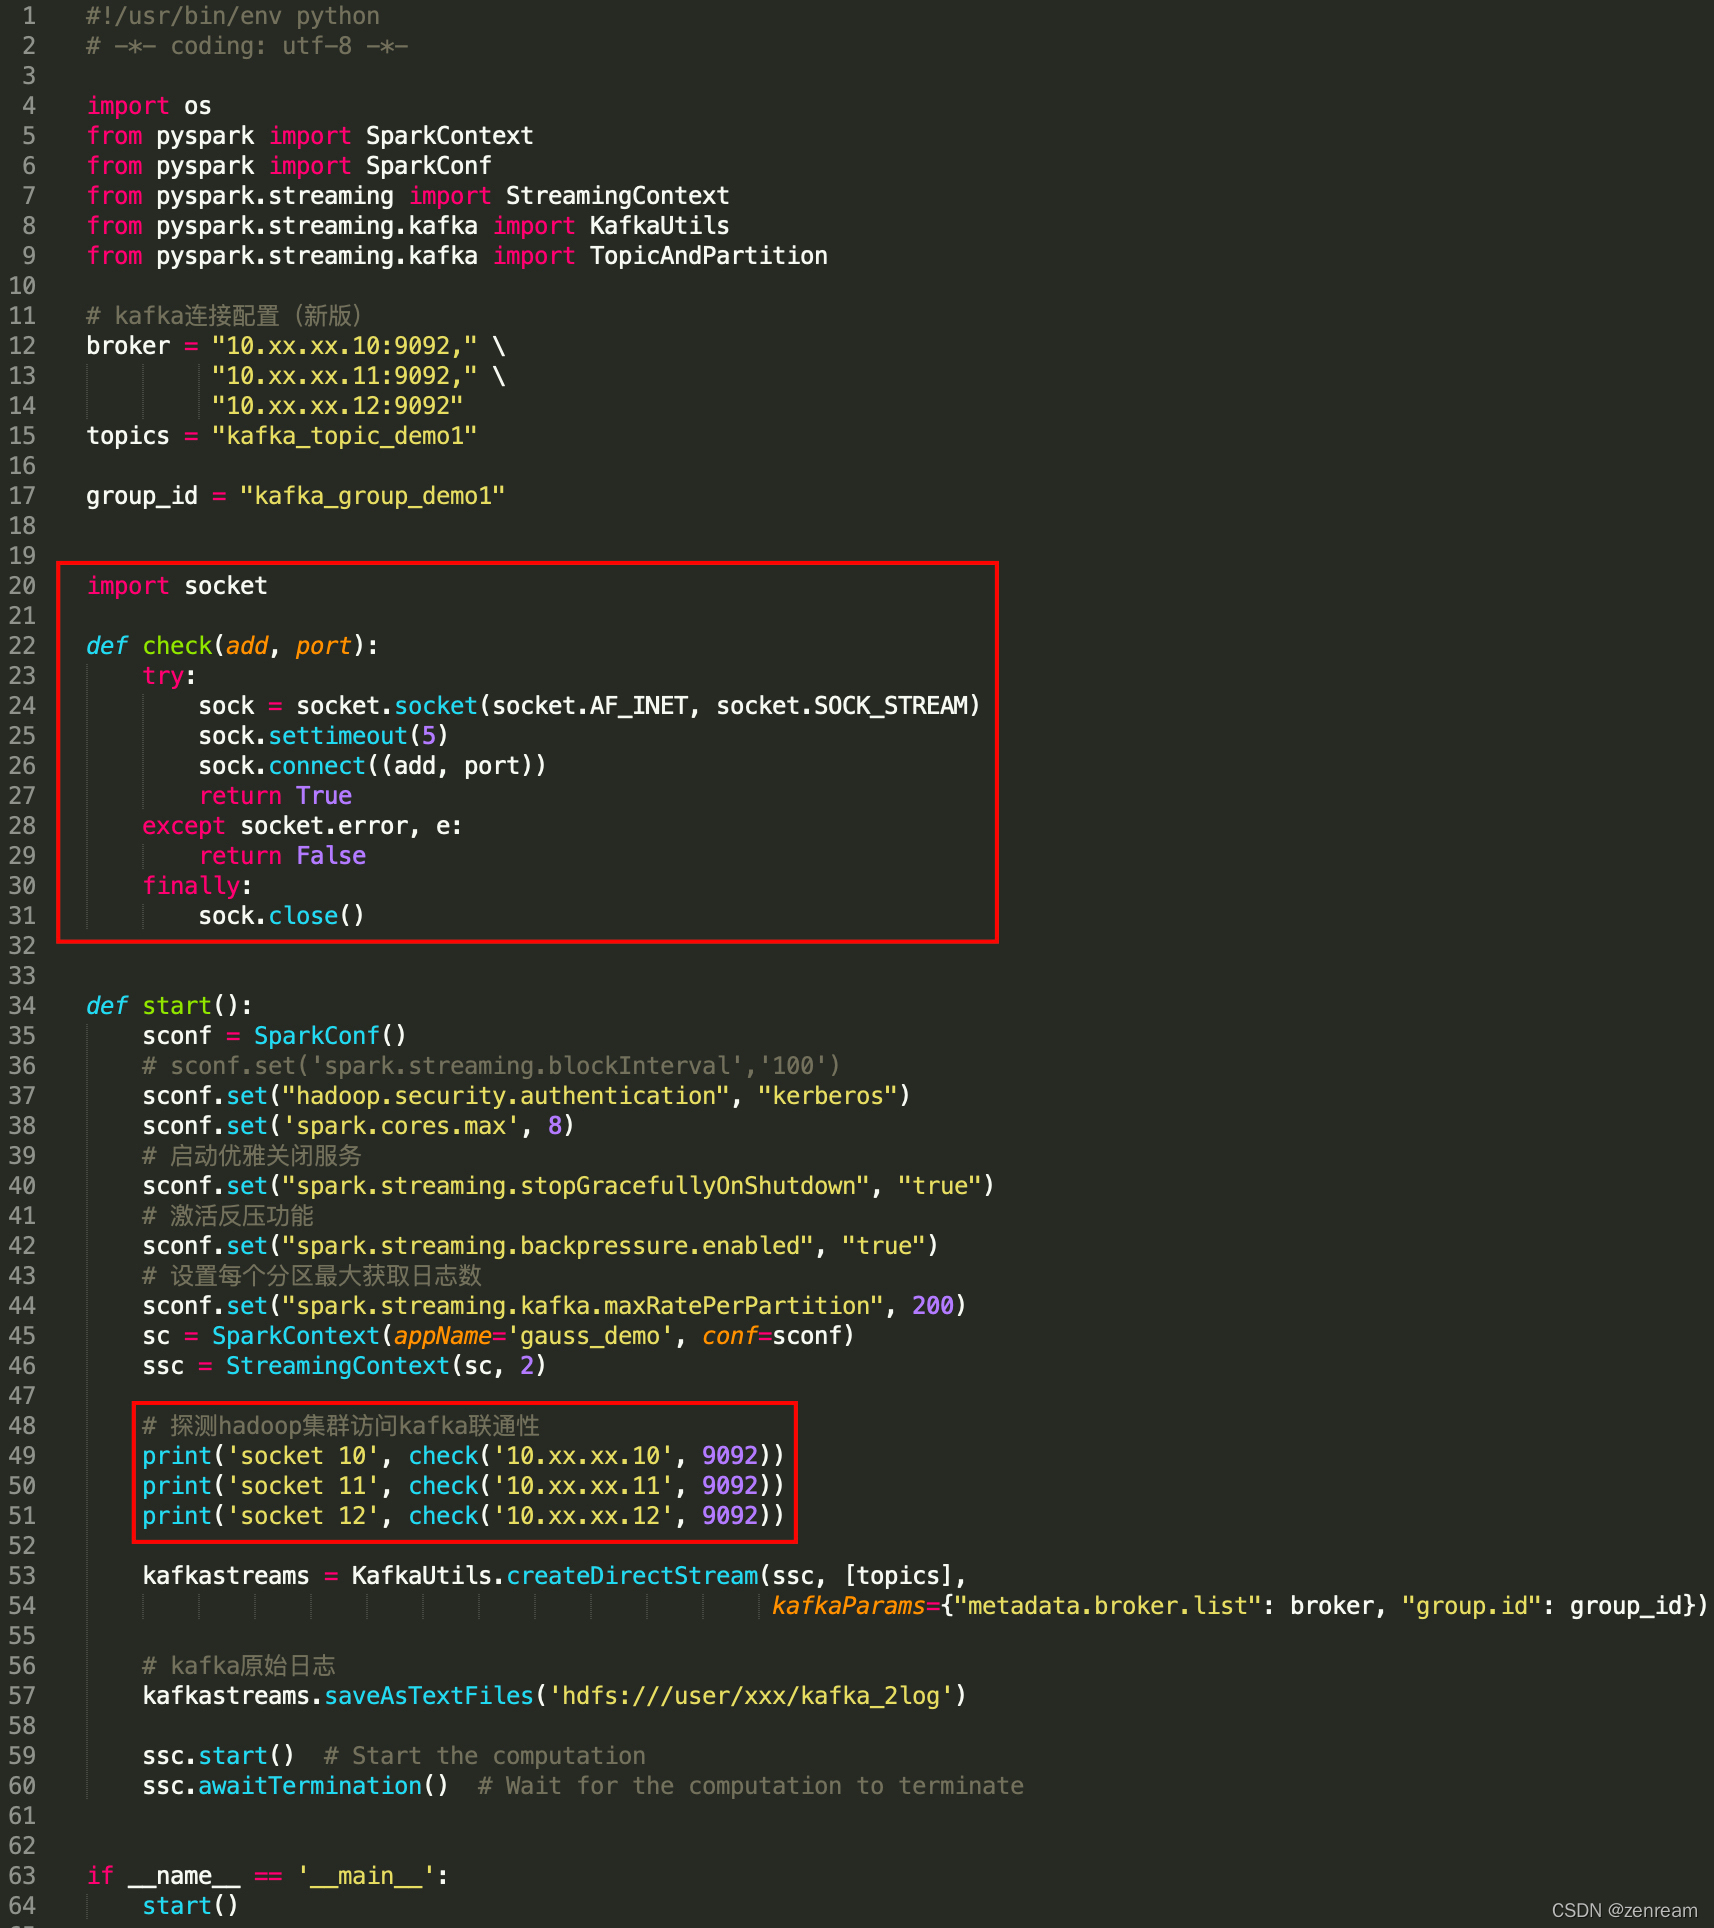Image resolution: width=1714 pixels, height=1928 pixels.
Task: Click the string 'gauss_demo'
Action: 590,1336
